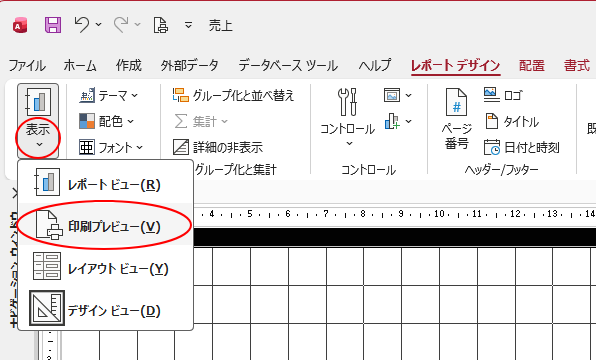Choose 印刷プレビュー(V) from the menu
Viewport: 596px width, 360px height.
tap(106, 225)
